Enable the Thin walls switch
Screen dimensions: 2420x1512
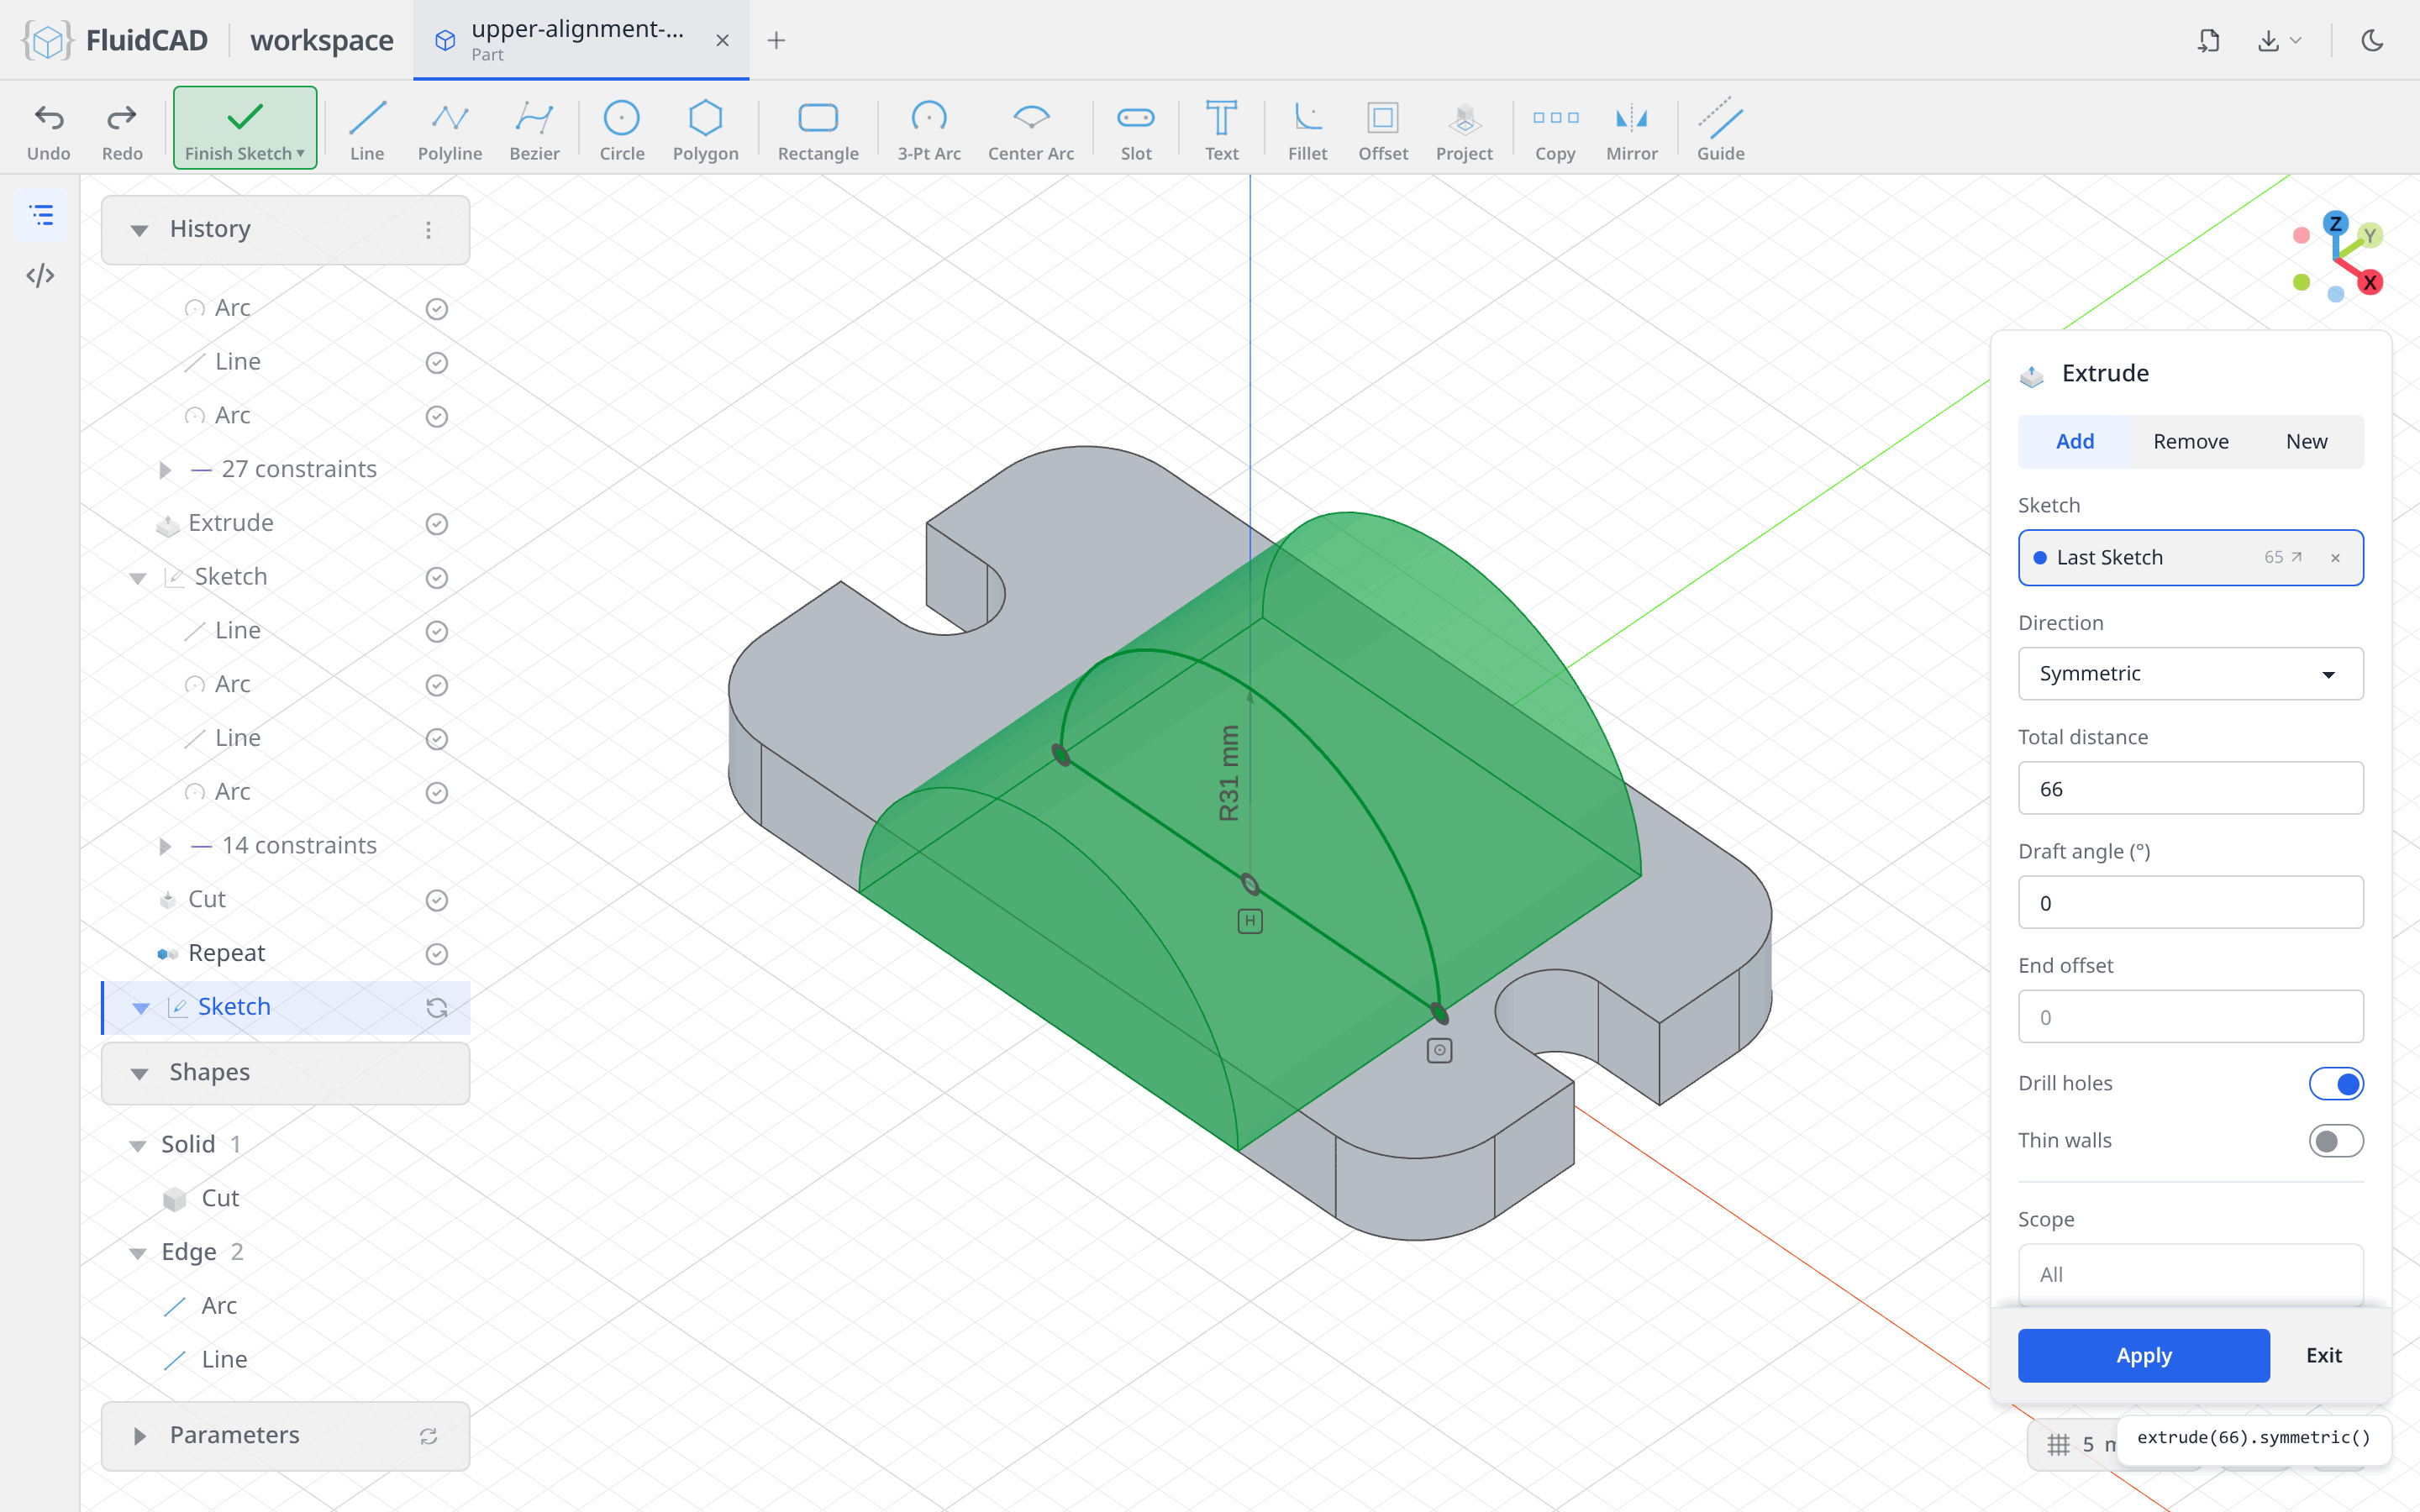coord(2336,1141)
